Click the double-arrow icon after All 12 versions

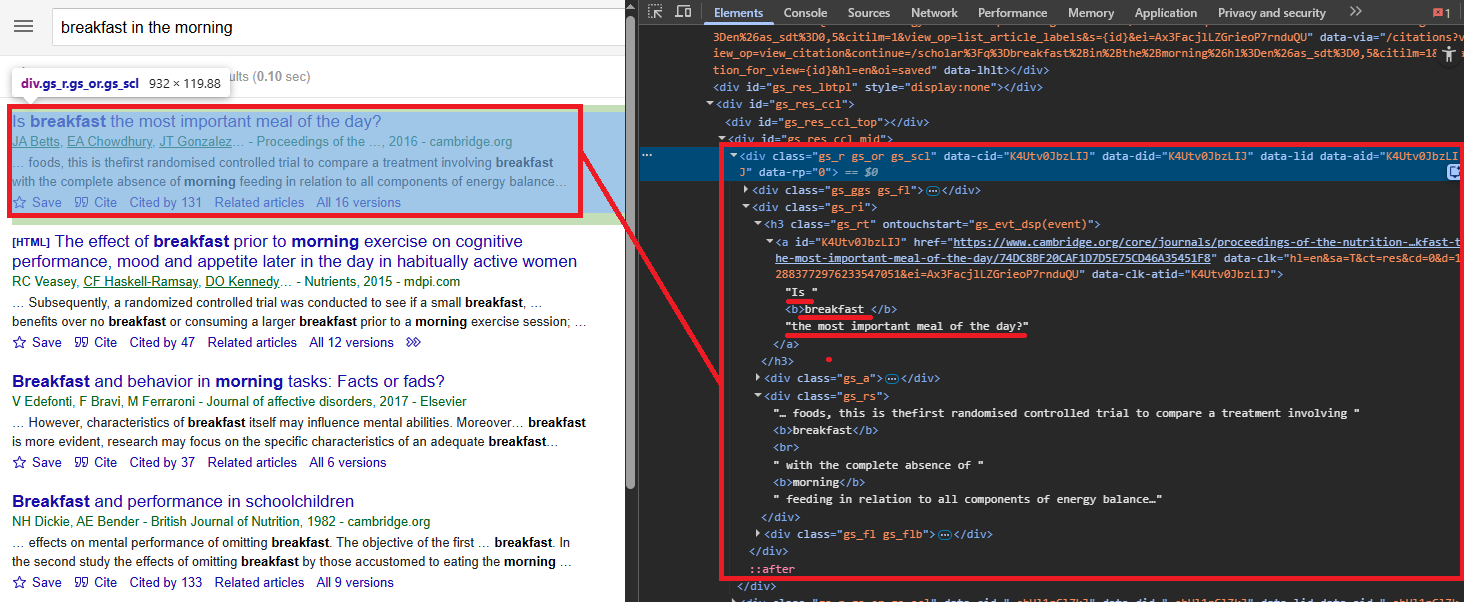click(413, 342)
